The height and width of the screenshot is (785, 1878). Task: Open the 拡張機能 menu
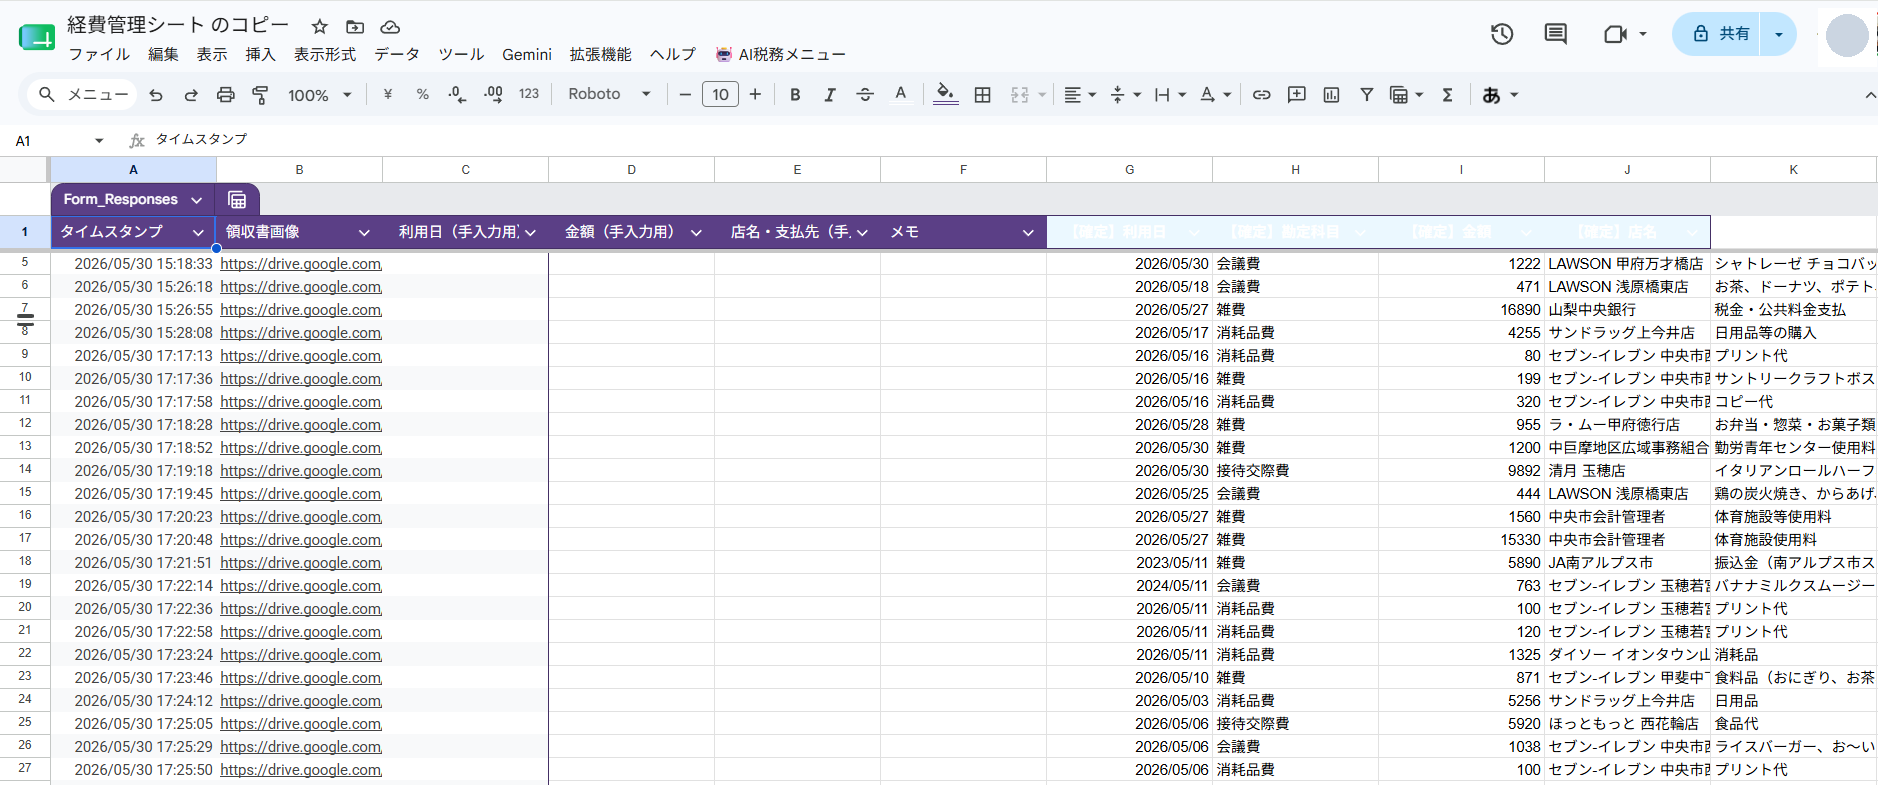600,54
